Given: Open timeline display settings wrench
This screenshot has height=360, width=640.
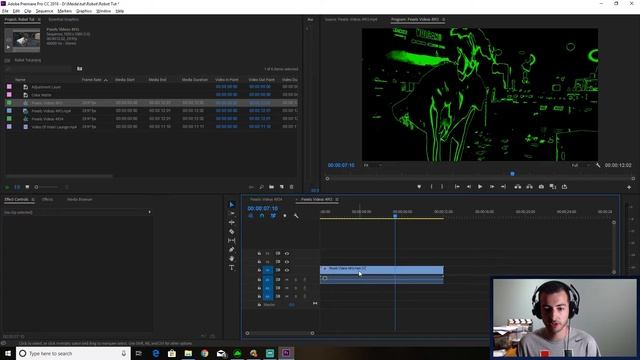Looking at the screenshot, I should (296, 216).
